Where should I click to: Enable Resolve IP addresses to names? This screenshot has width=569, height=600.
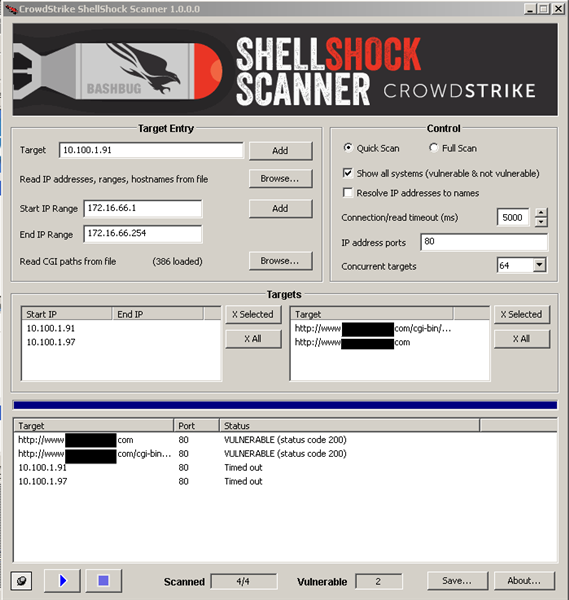click(347, 193)
